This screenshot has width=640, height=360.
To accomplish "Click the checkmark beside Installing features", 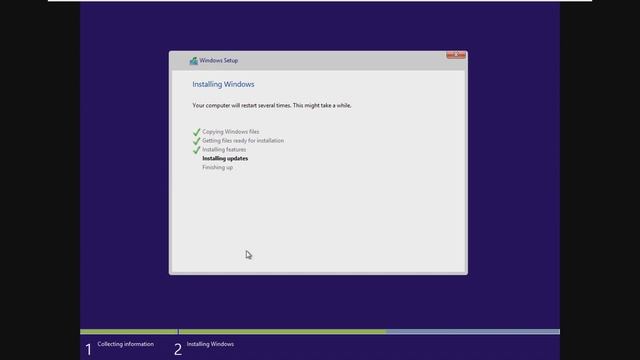I will (x=196, y=150).
